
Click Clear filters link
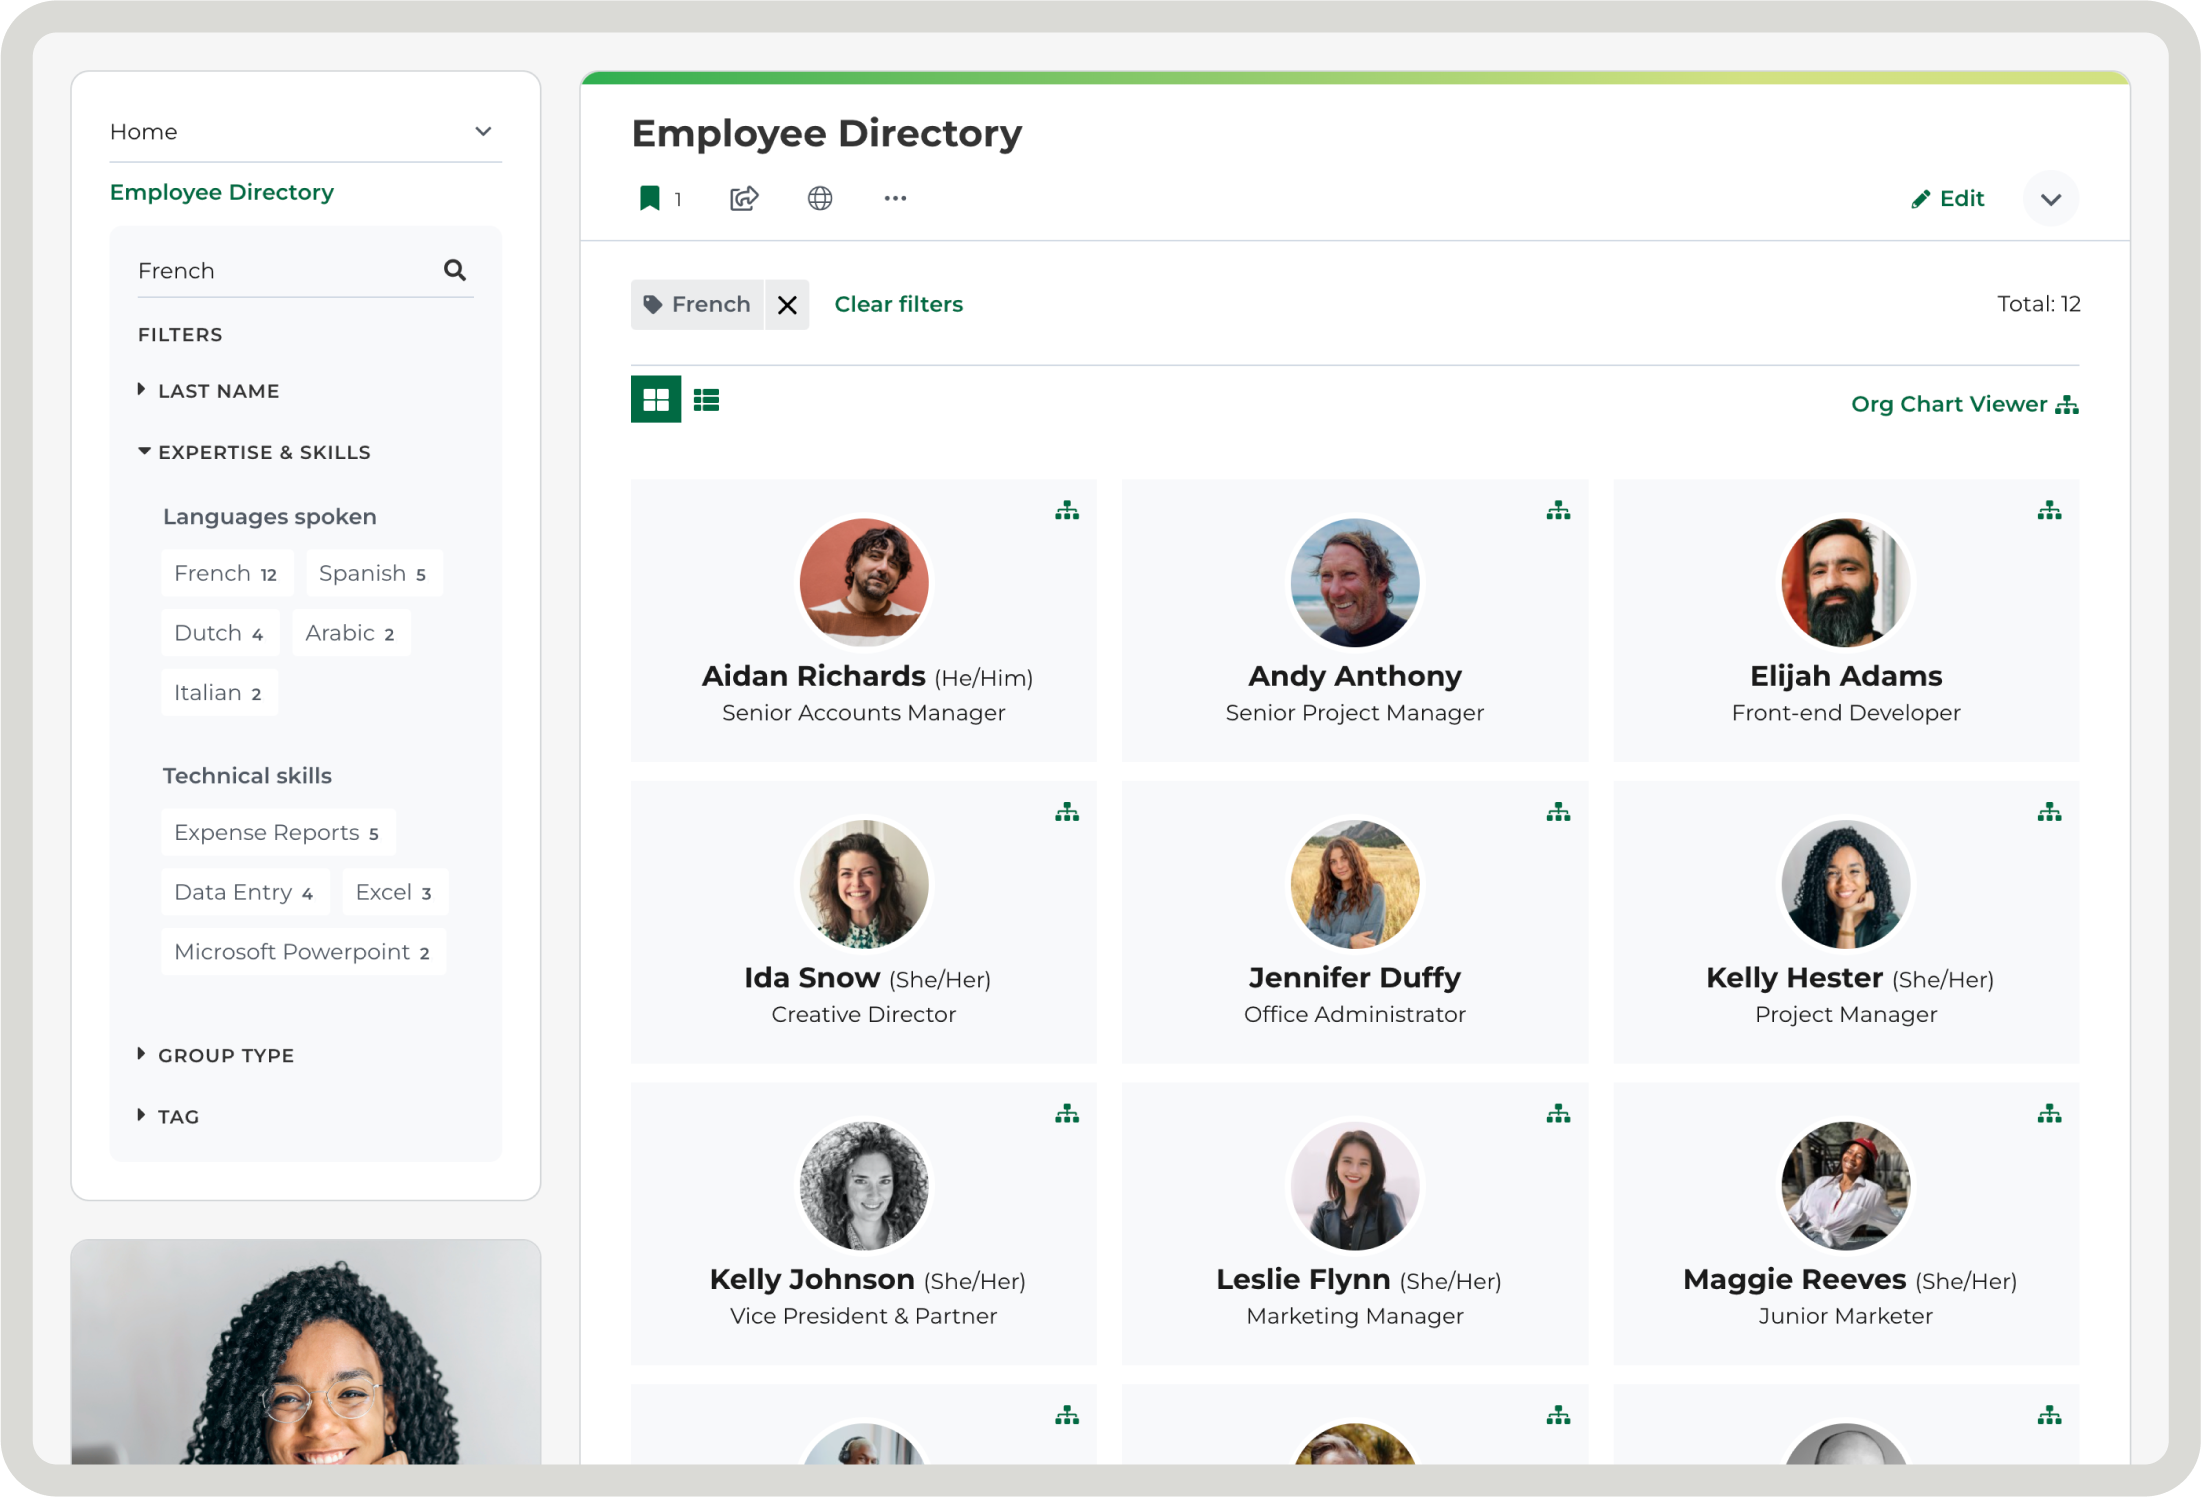pos(898,304)
